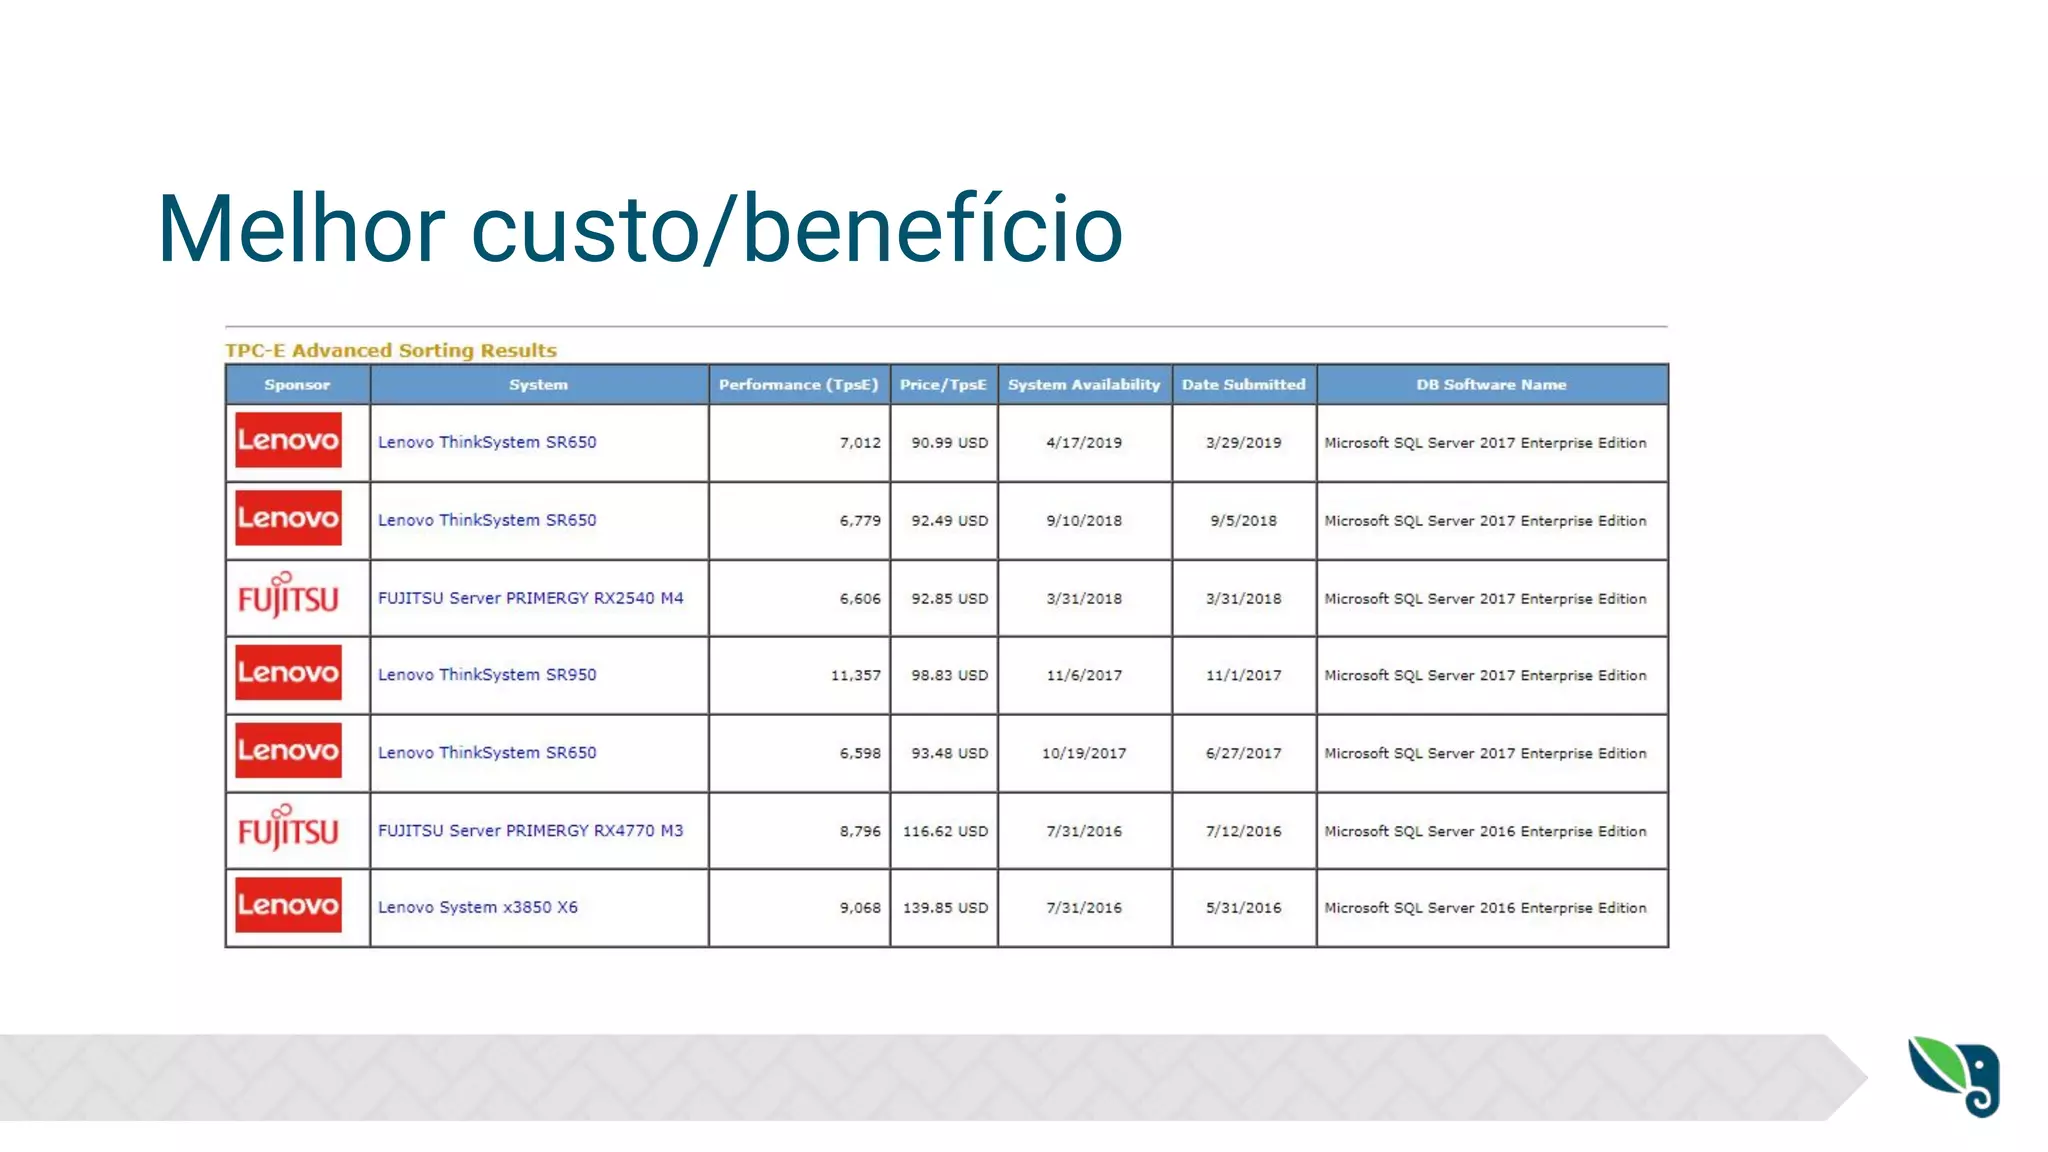The height and width of the screenshot is (1152, 2048).
Task: Click the Lenovo logo beside 90.99 USD row
Action: [x=288, y=440]
